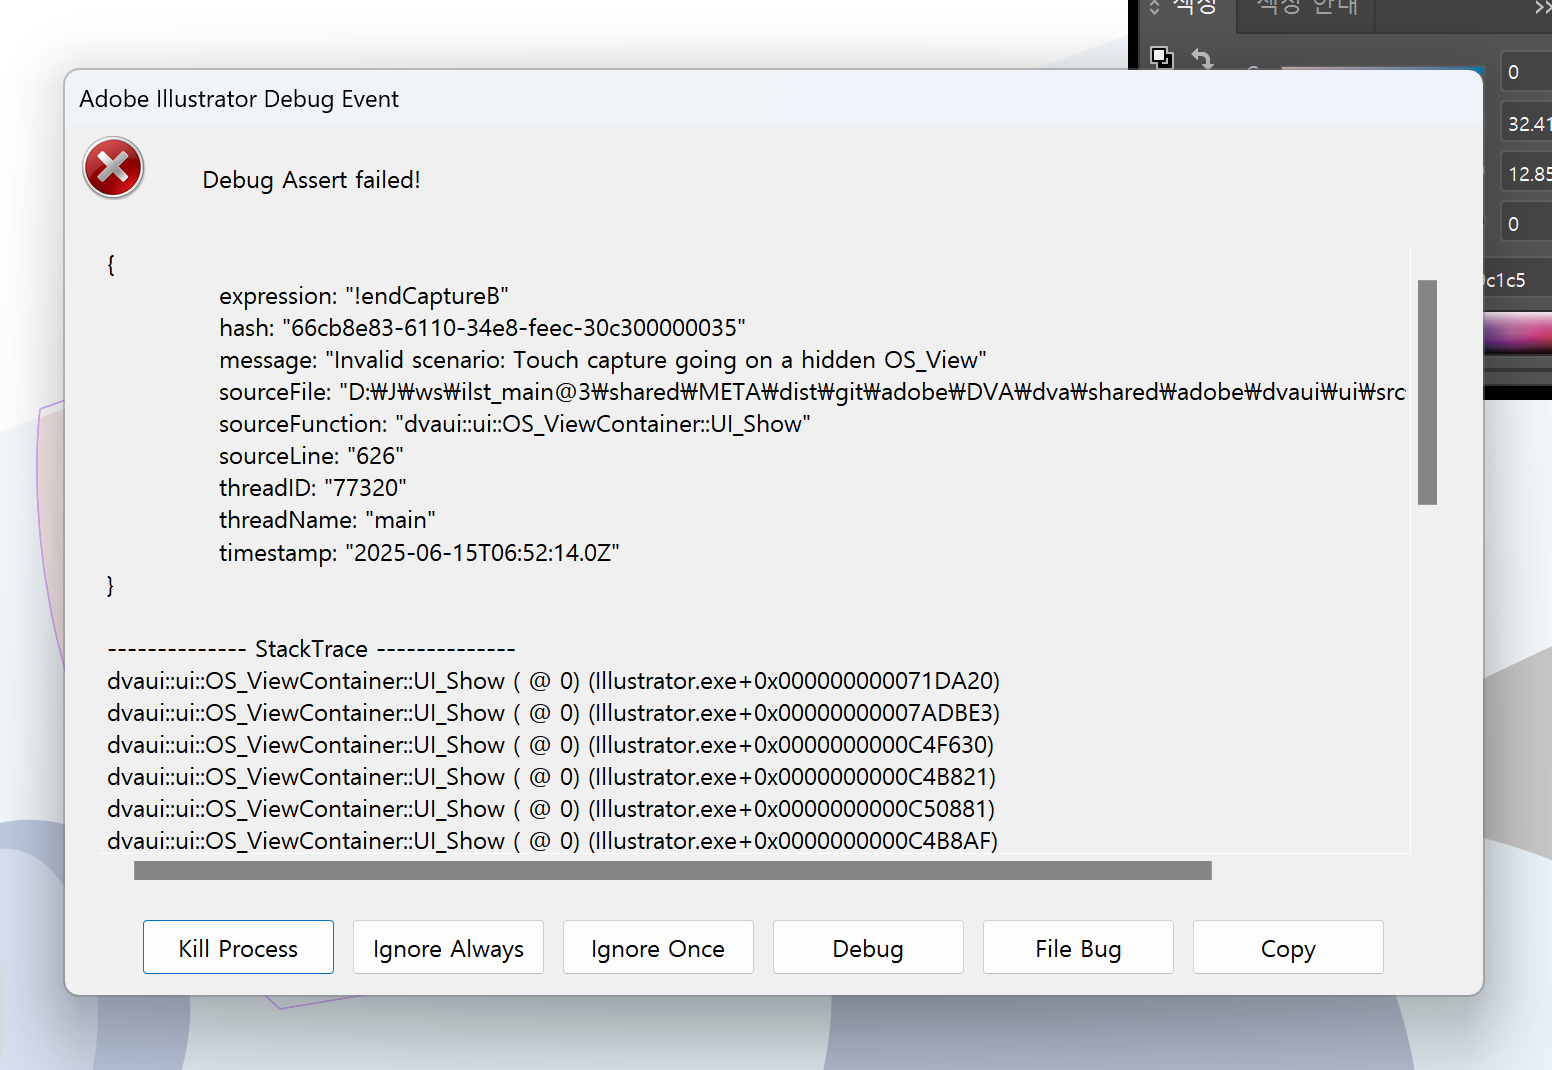Click the vertical scrollbar thumb in the log
Screen dimensions: 1552x1070
tap(1427, 392)
